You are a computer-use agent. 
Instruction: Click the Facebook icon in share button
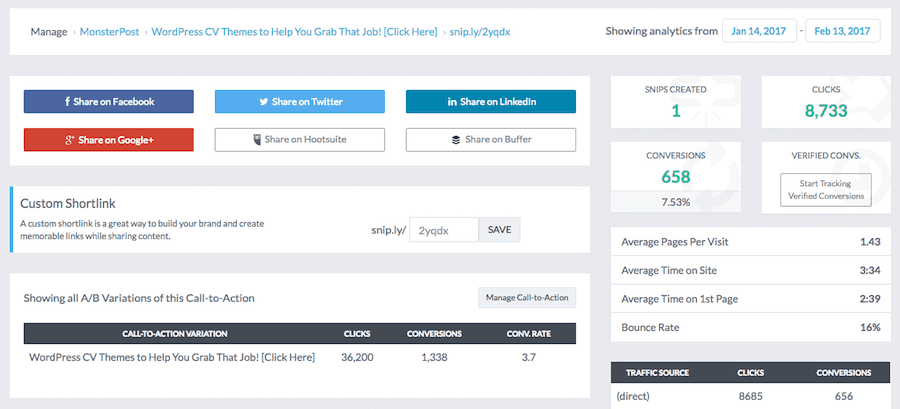[67, 102]
